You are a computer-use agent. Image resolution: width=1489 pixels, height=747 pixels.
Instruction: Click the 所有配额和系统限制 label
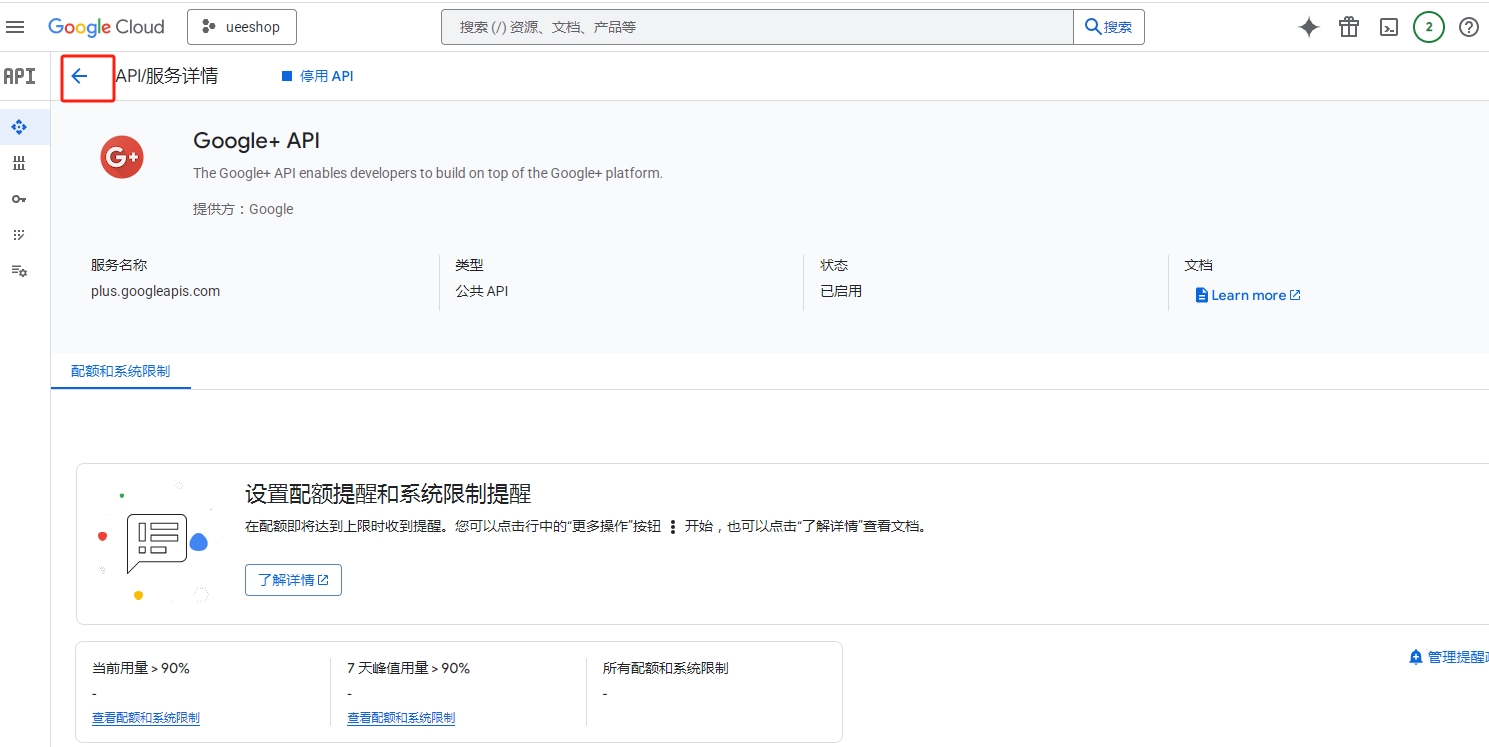click(665, 668)
